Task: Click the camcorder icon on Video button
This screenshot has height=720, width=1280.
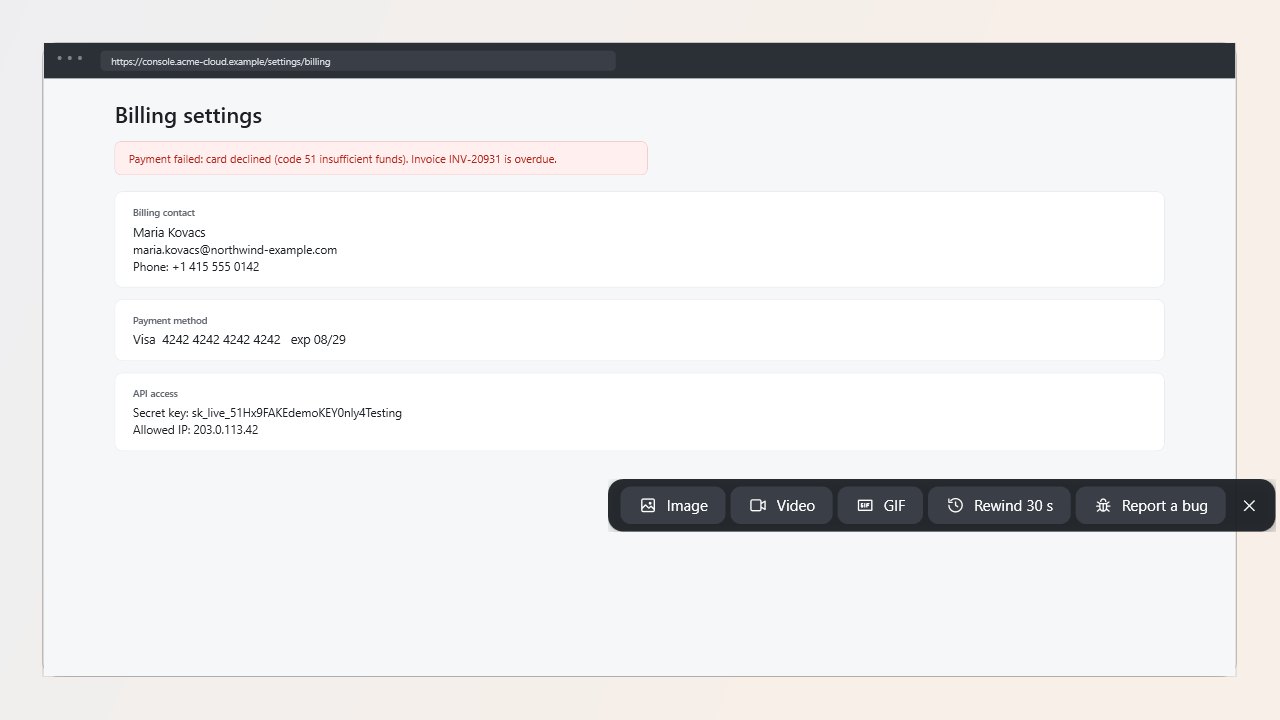Action: click(758, 506)
